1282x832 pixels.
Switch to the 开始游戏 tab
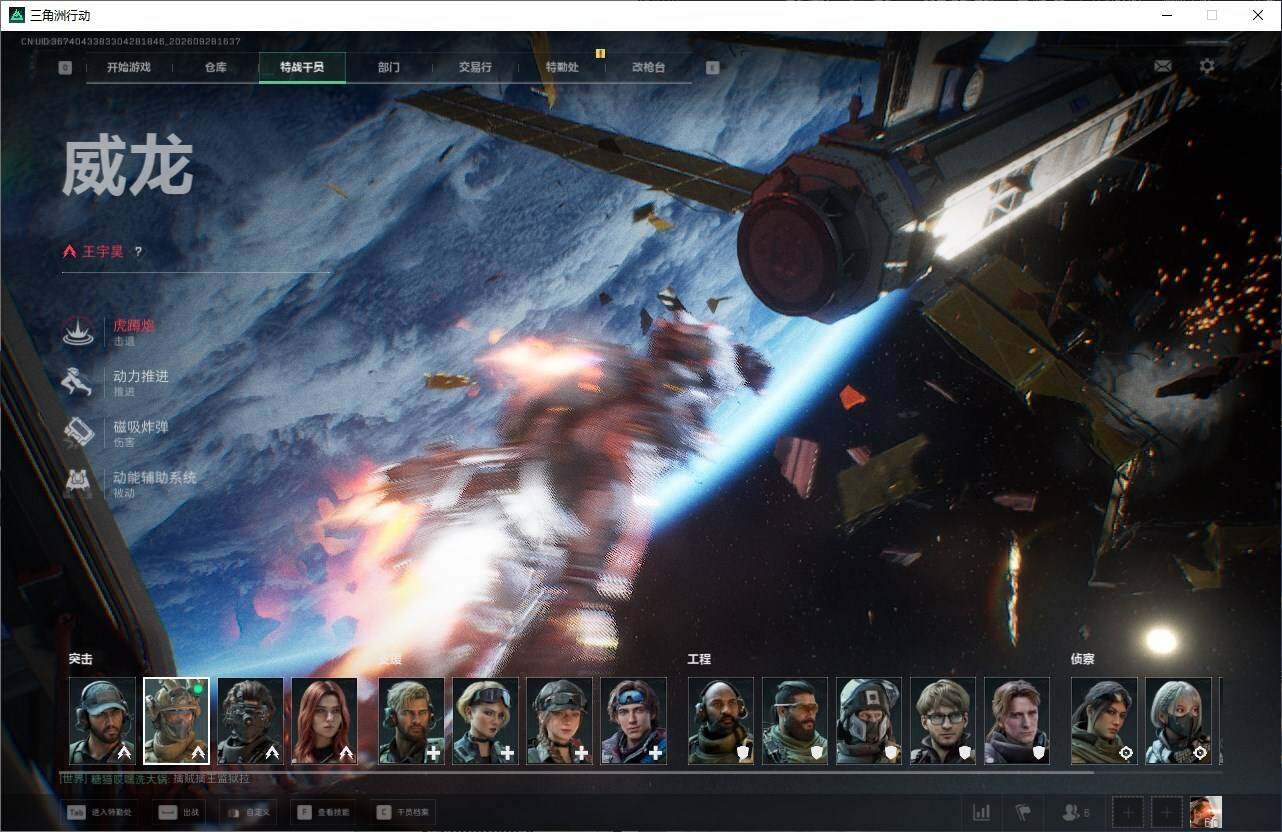(x=129, y=68)
